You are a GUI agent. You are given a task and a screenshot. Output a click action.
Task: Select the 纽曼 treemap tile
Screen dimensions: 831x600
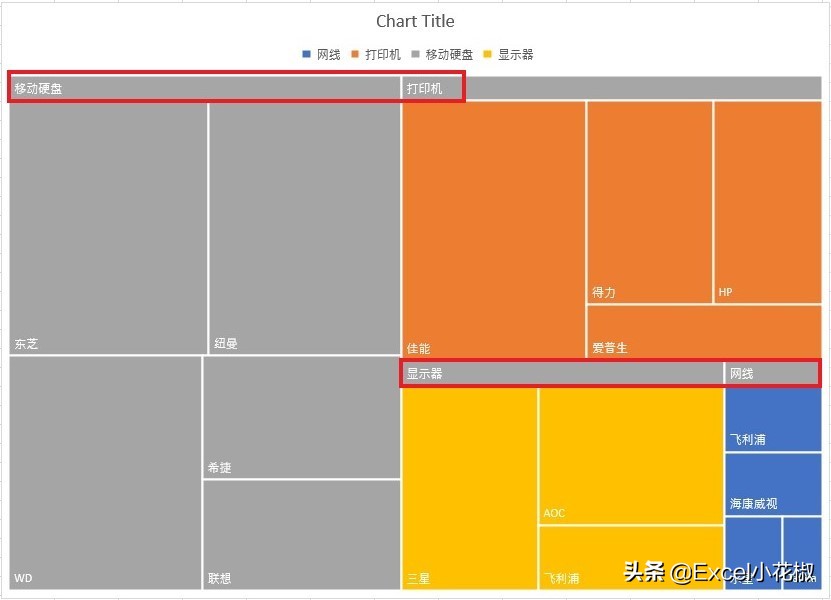304,228
